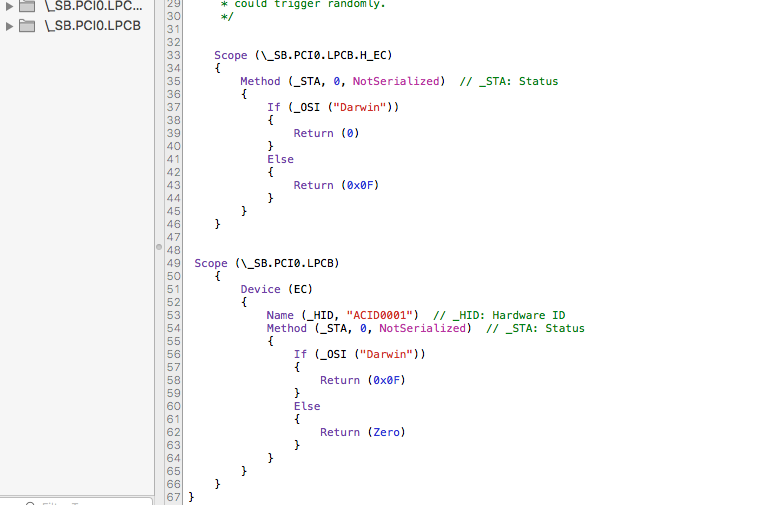Click the "ACID0001" hardware ID string

click(380, 315)
